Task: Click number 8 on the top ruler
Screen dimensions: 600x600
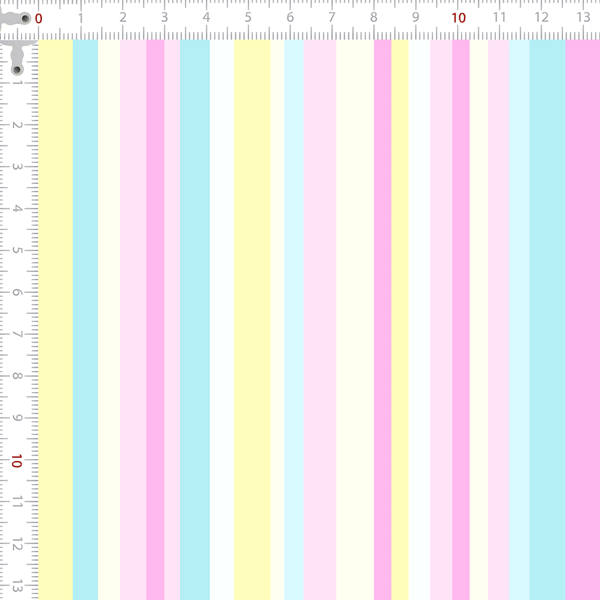Action: pyautogui.click(x=374, y=18)
